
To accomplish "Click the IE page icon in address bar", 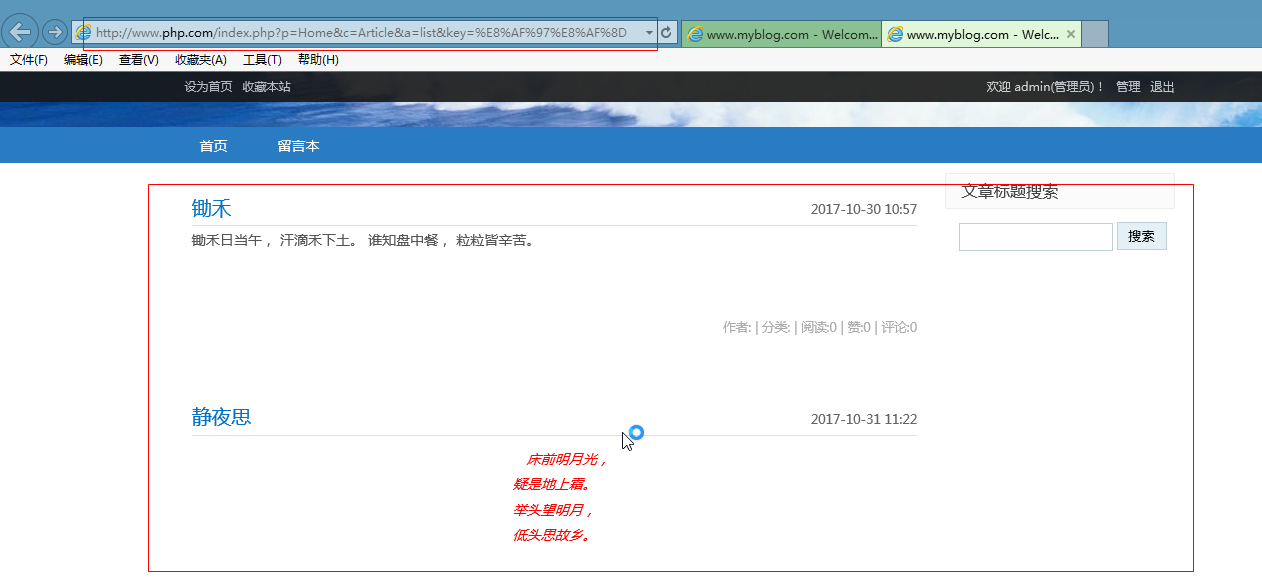I will [x=84, y=33].
